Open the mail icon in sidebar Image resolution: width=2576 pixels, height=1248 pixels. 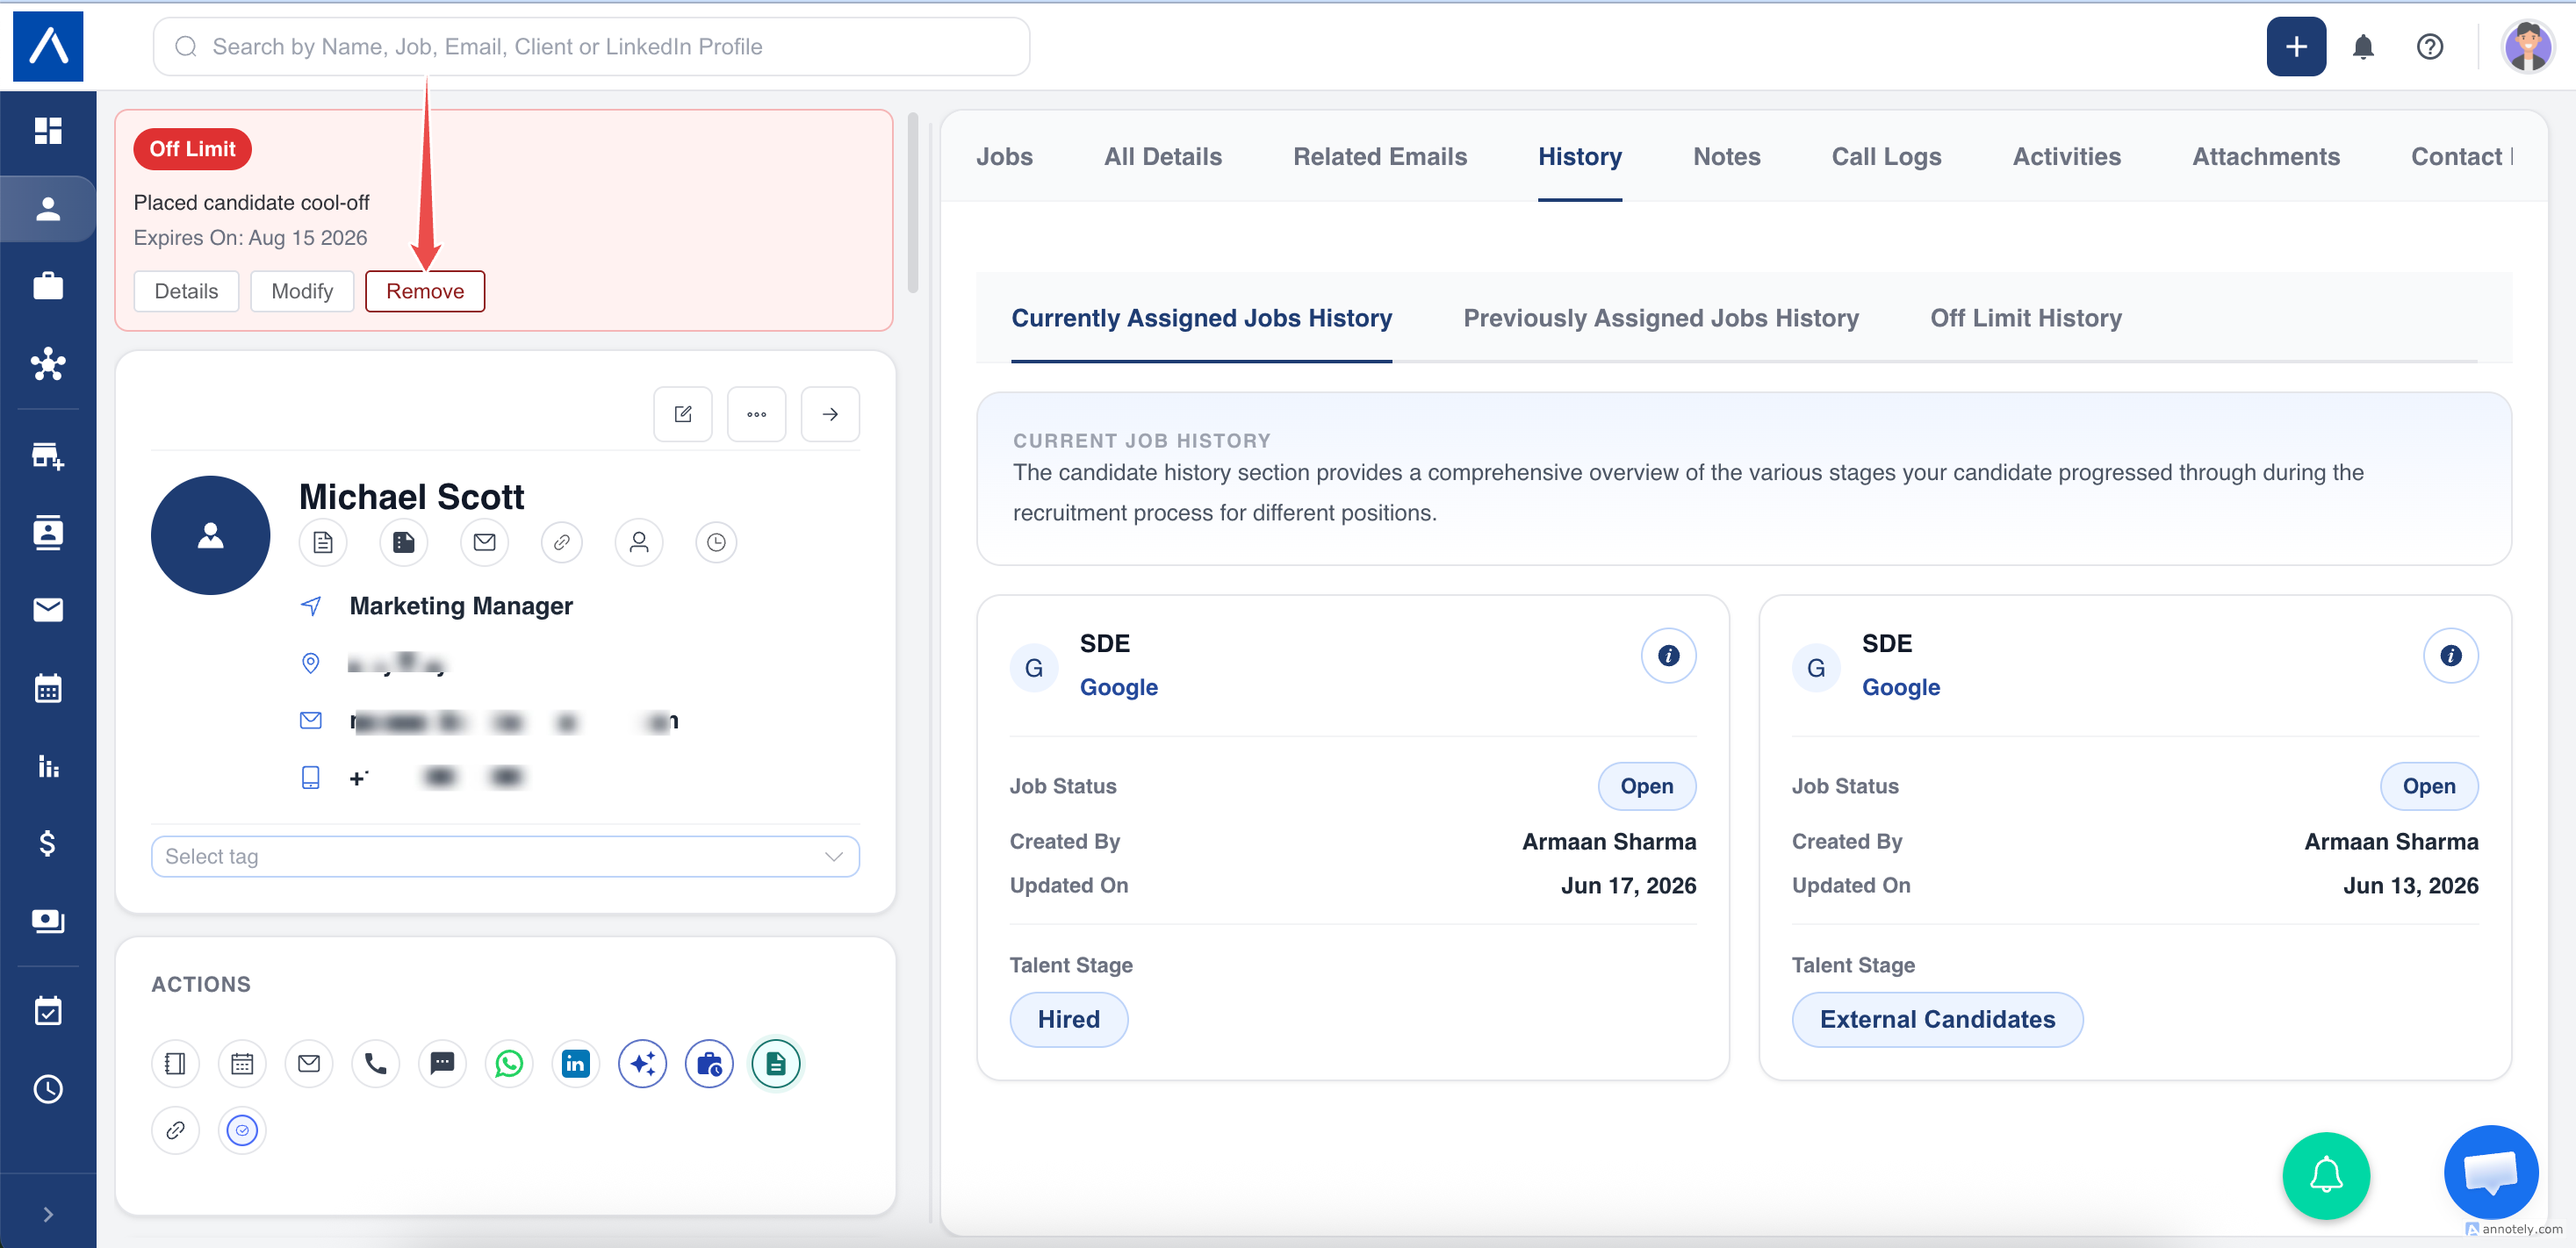48,610
